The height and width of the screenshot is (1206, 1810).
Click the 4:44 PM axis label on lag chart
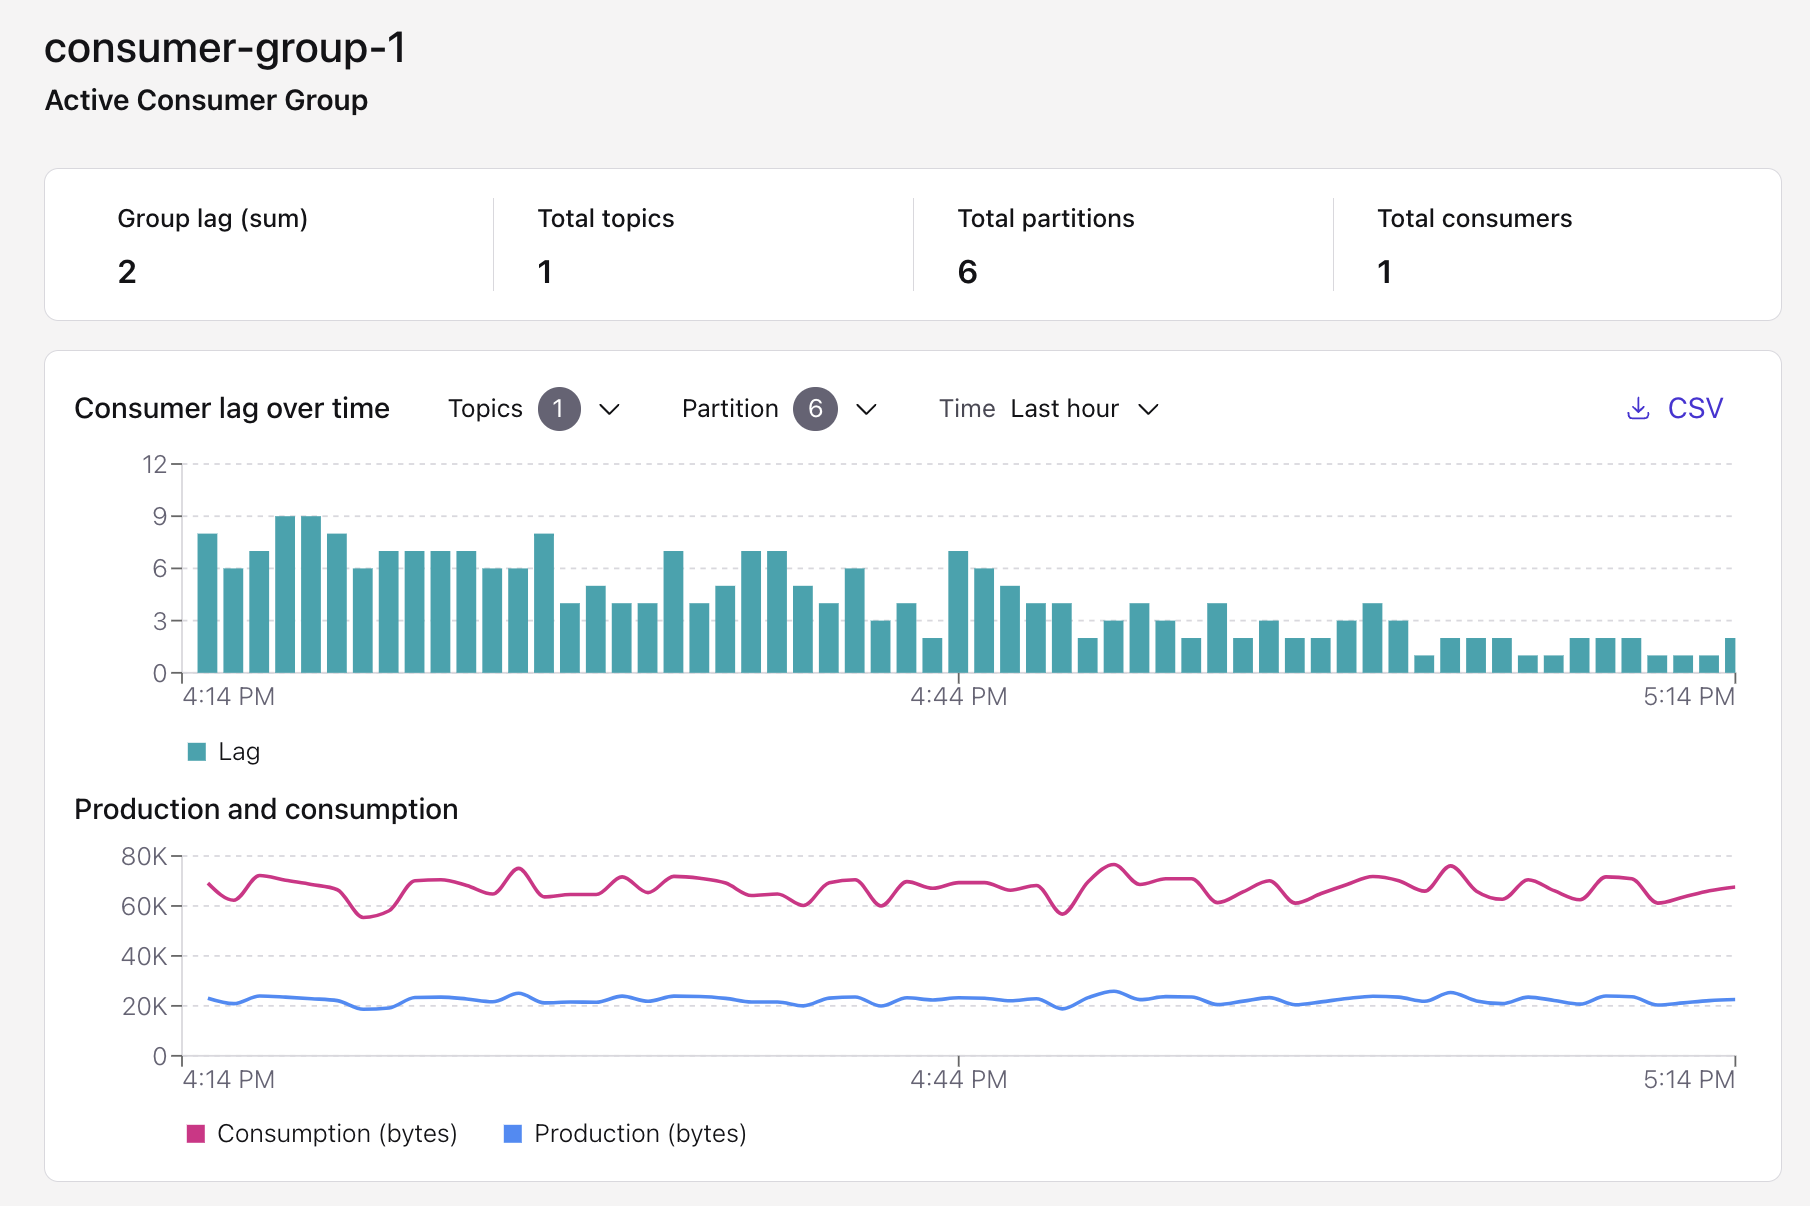click(957, 696)
